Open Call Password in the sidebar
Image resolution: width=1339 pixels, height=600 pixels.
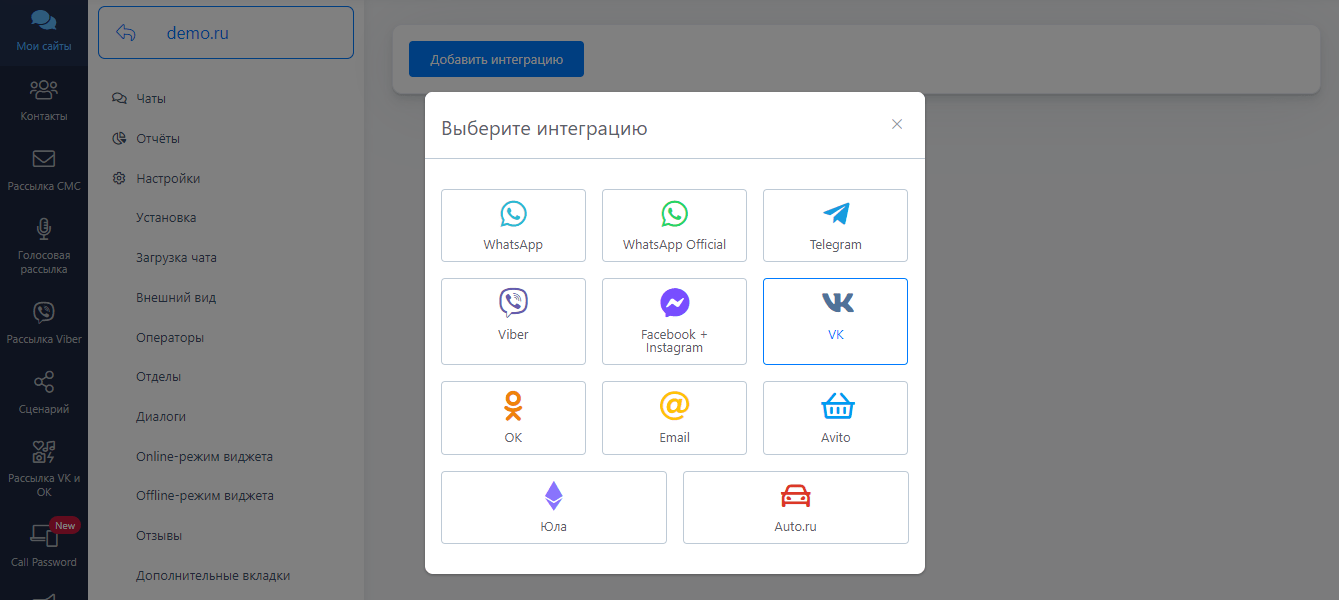point(44,546)
